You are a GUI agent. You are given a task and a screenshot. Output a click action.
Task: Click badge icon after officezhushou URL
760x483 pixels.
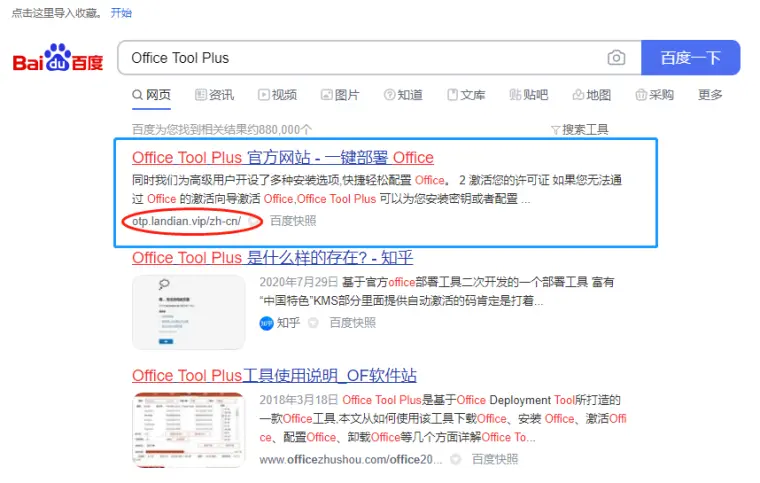456,459
